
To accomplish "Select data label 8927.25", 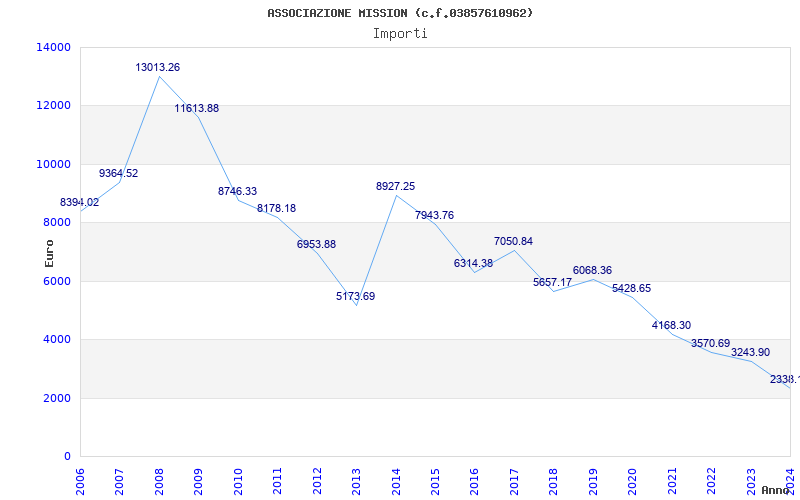I will 395,186.
